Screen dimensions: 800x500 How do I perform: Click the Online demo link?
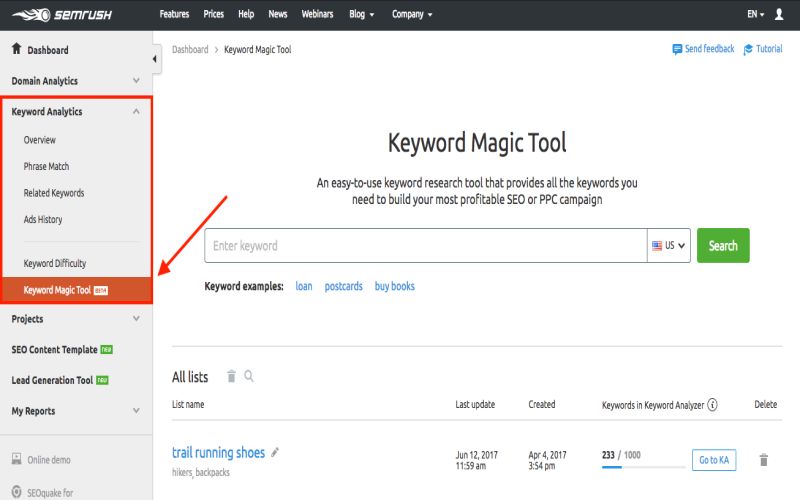coord(49,460)
